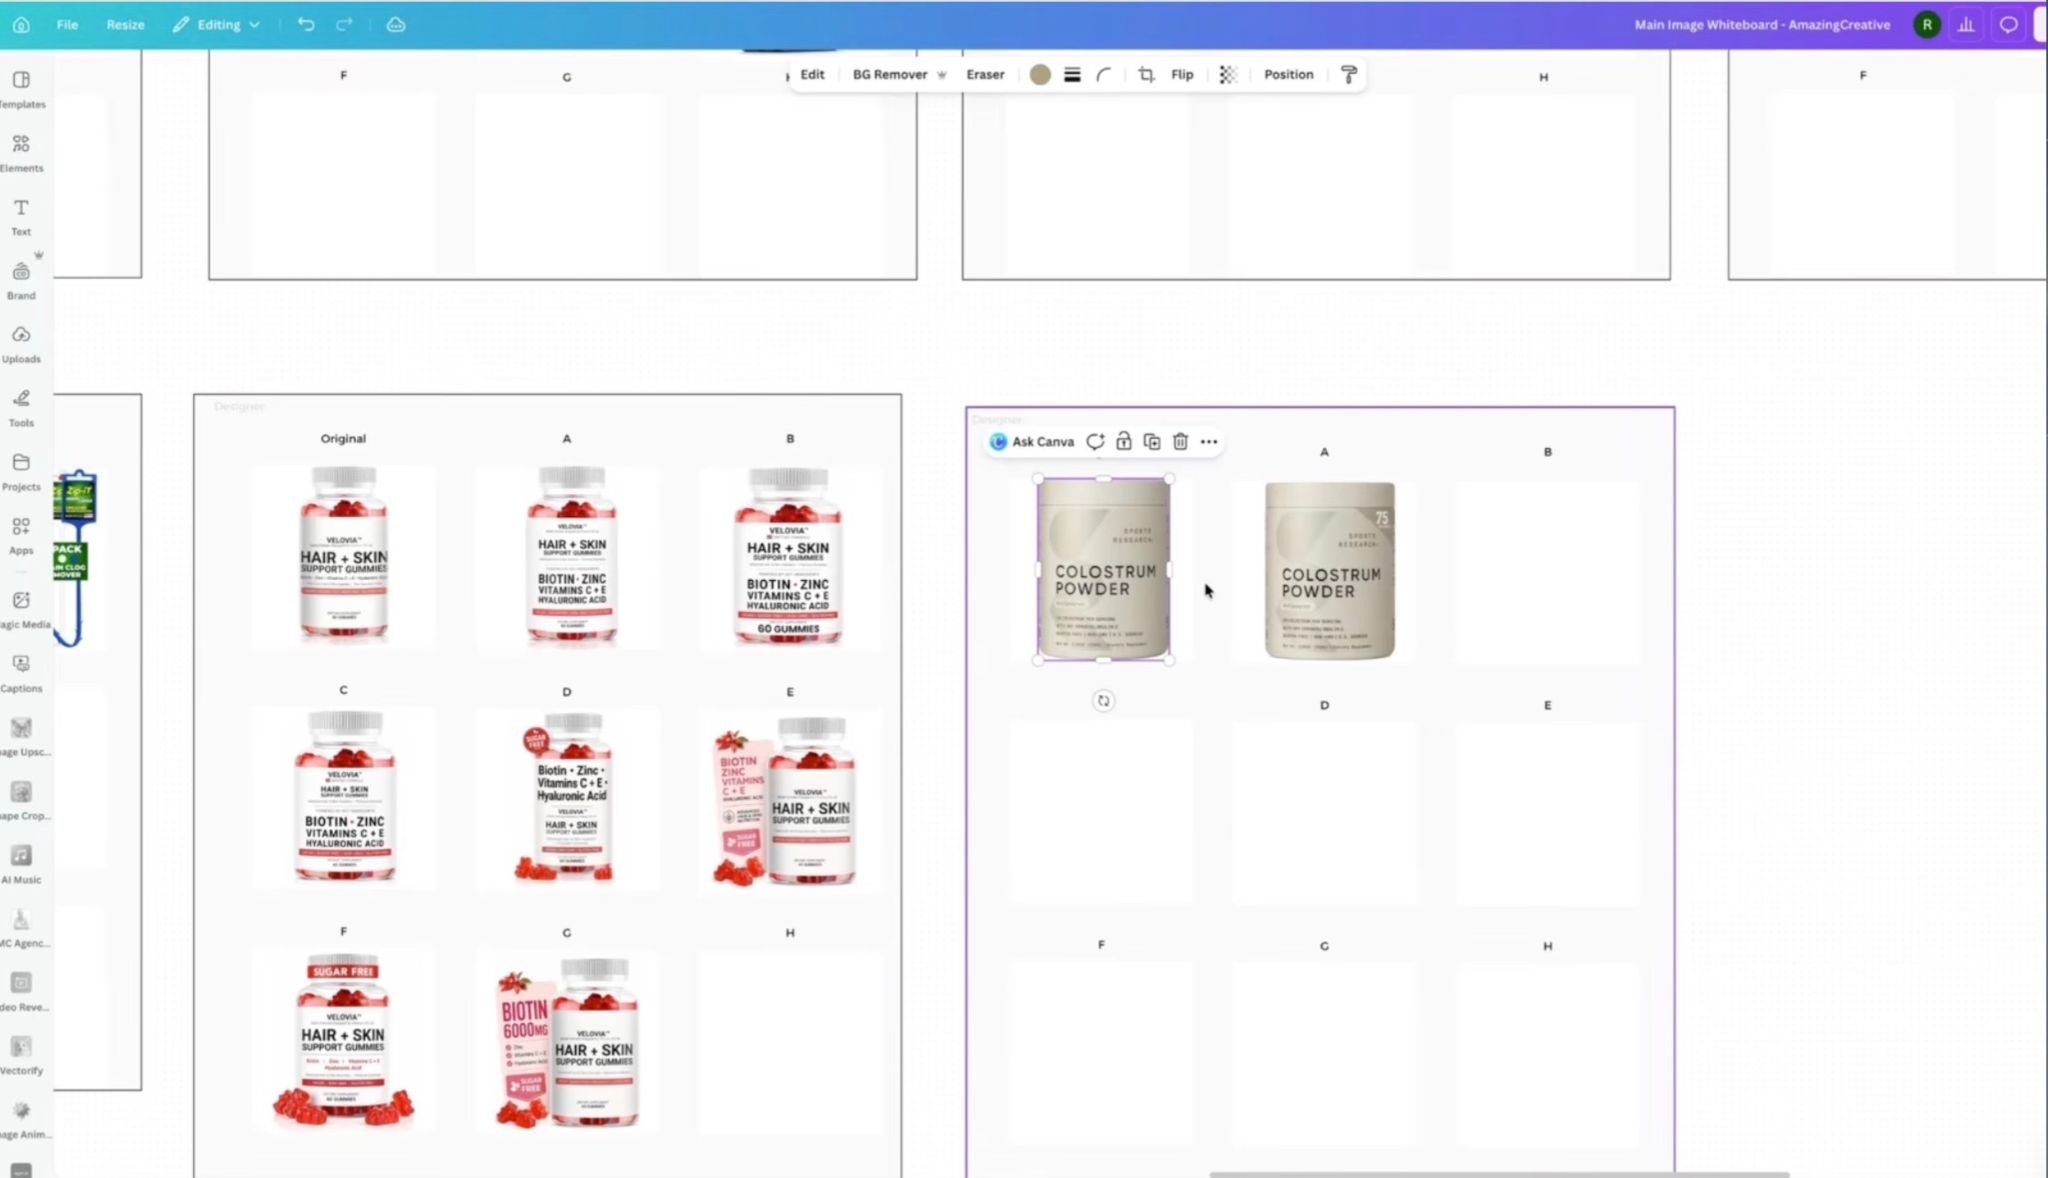Open the transparency checkerboard icon
The height and width of the screenshot is (1178, 2048).
(1228, 75)
